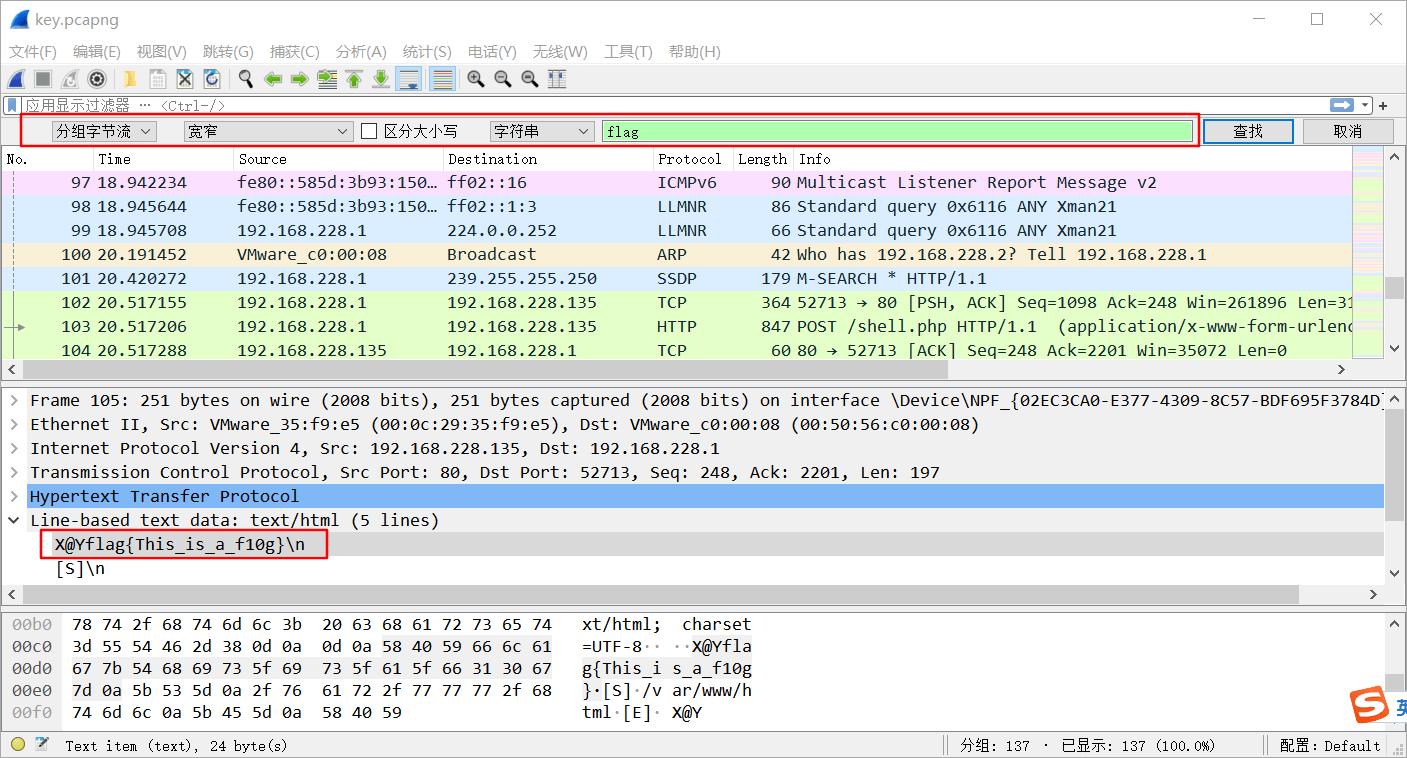The height and width of the screenshot is (758, 1407).
Task: Open the 分析(A) menu
Action: 361,52
